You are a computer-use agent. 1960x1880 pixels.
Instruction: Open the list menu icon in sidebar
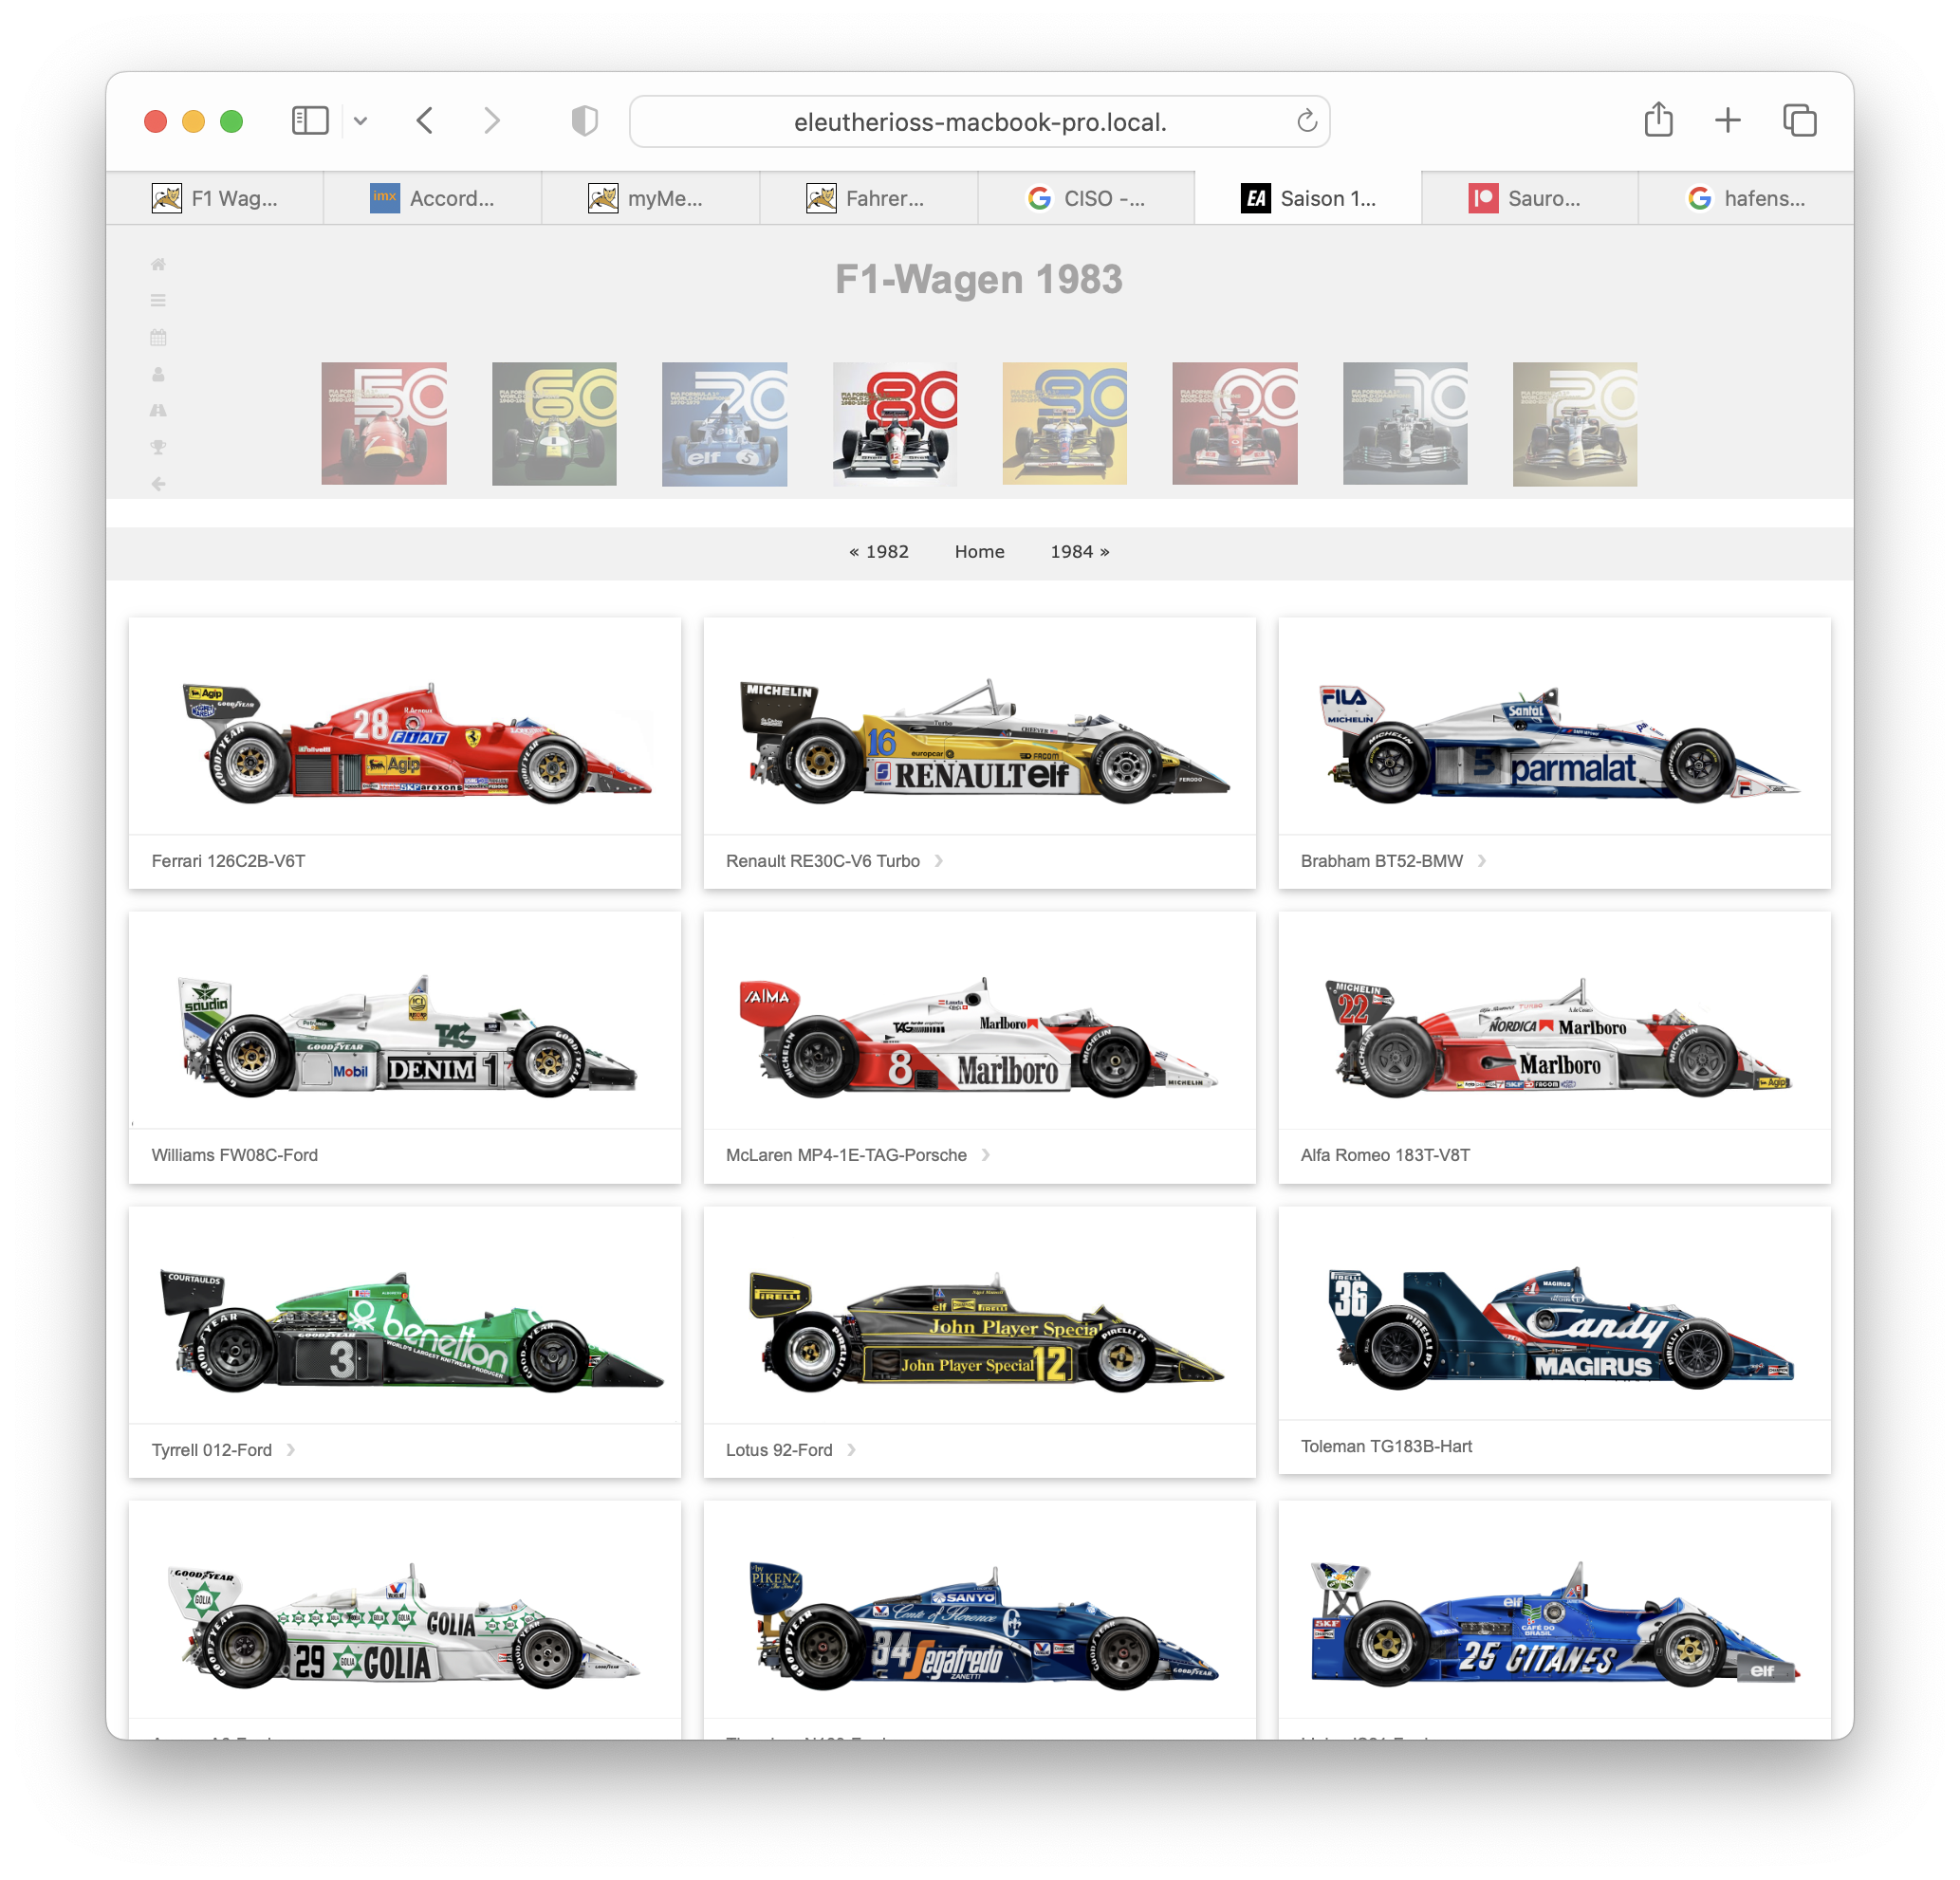(158, 300)
